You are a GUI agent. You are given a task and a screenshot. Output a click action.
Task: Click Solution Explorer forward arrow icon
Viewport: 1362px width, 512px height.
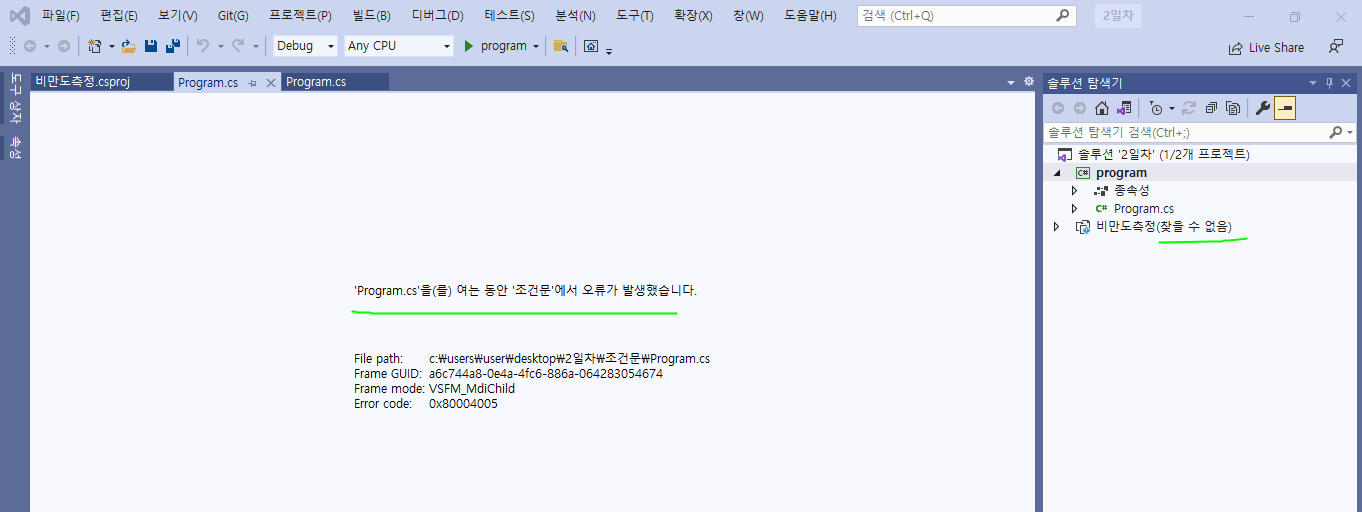1080,108
